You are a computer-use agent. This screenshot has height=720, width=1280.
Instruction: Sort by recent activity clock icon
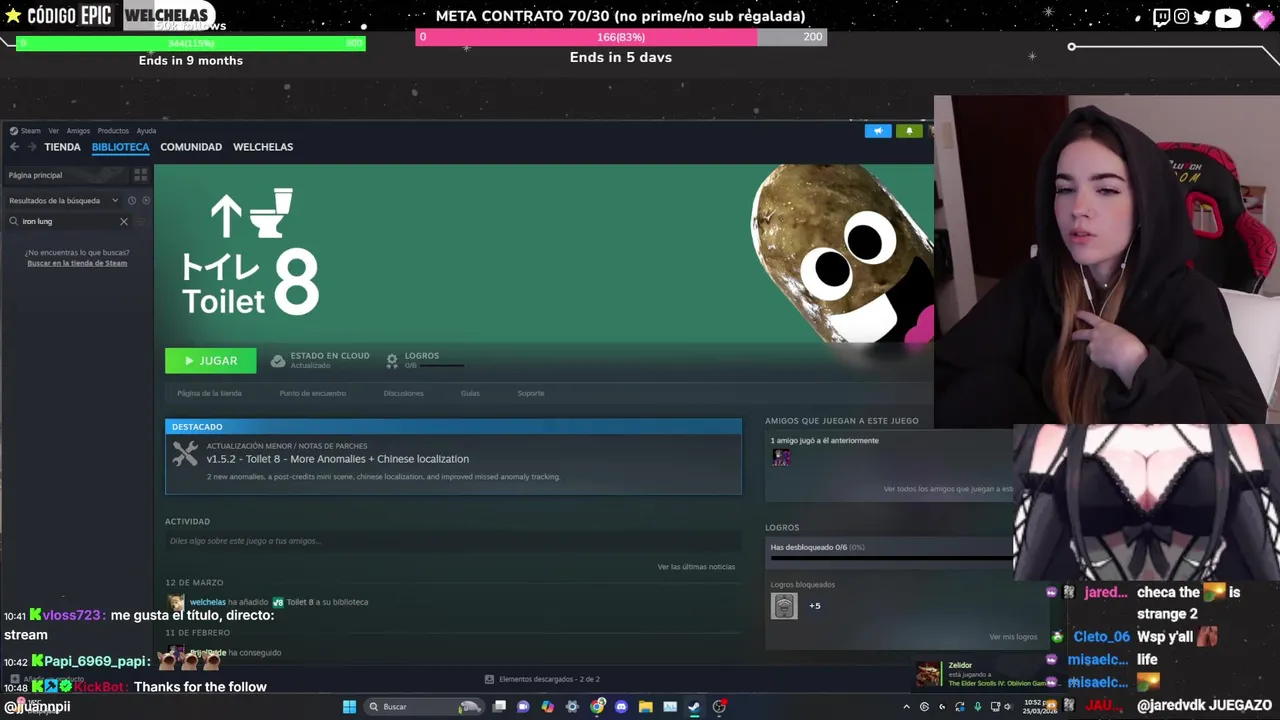click(x=132, y=201)
